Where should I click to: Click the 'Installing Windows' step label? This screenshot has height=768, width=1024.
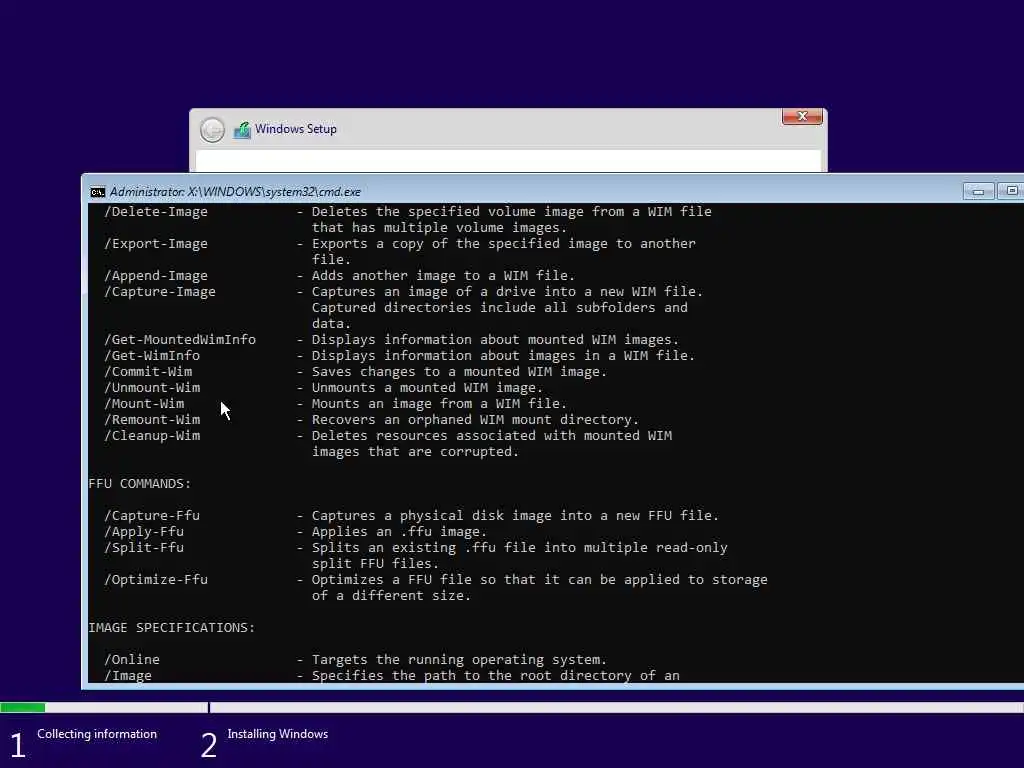point(278,734)
